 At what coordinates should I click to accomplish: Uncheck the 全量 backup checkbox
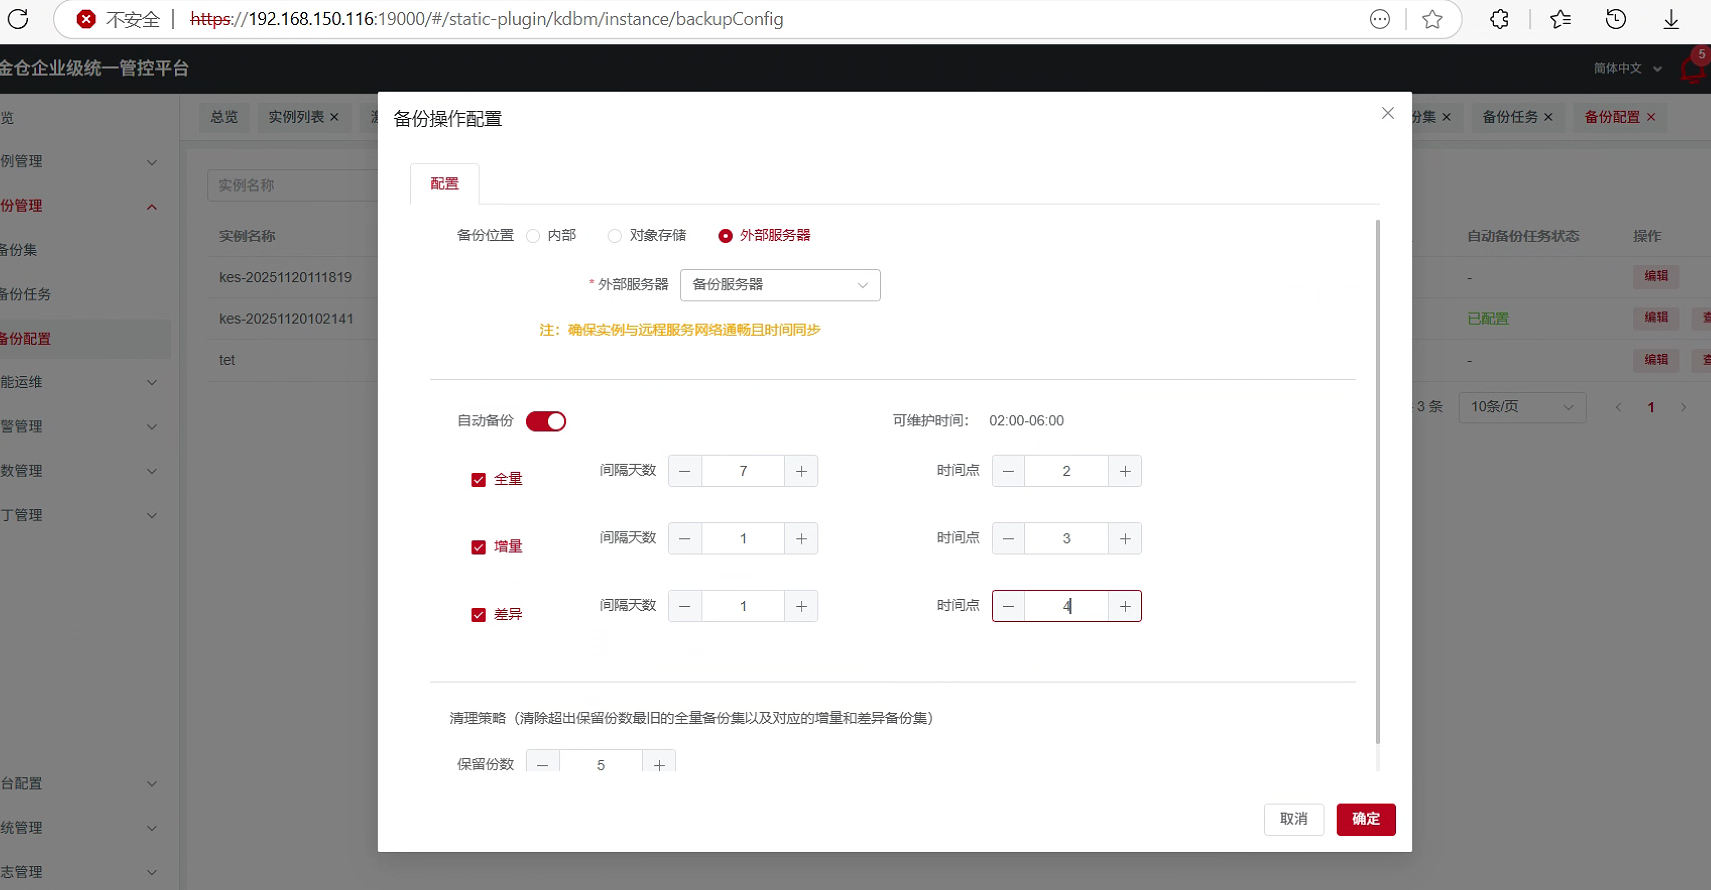pos(478,480)
